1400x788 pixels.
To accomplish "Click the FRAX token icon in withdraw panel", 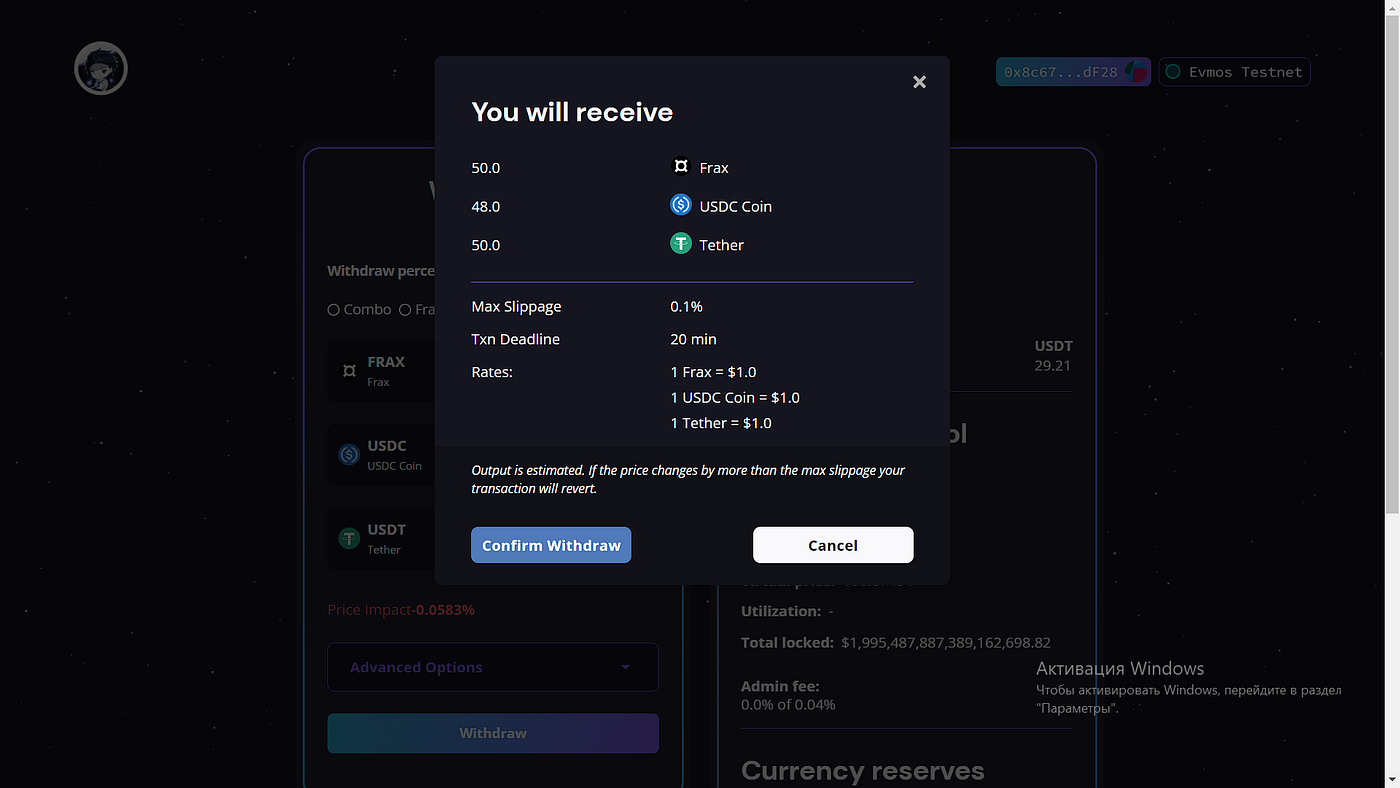I will tap(349, 371).
